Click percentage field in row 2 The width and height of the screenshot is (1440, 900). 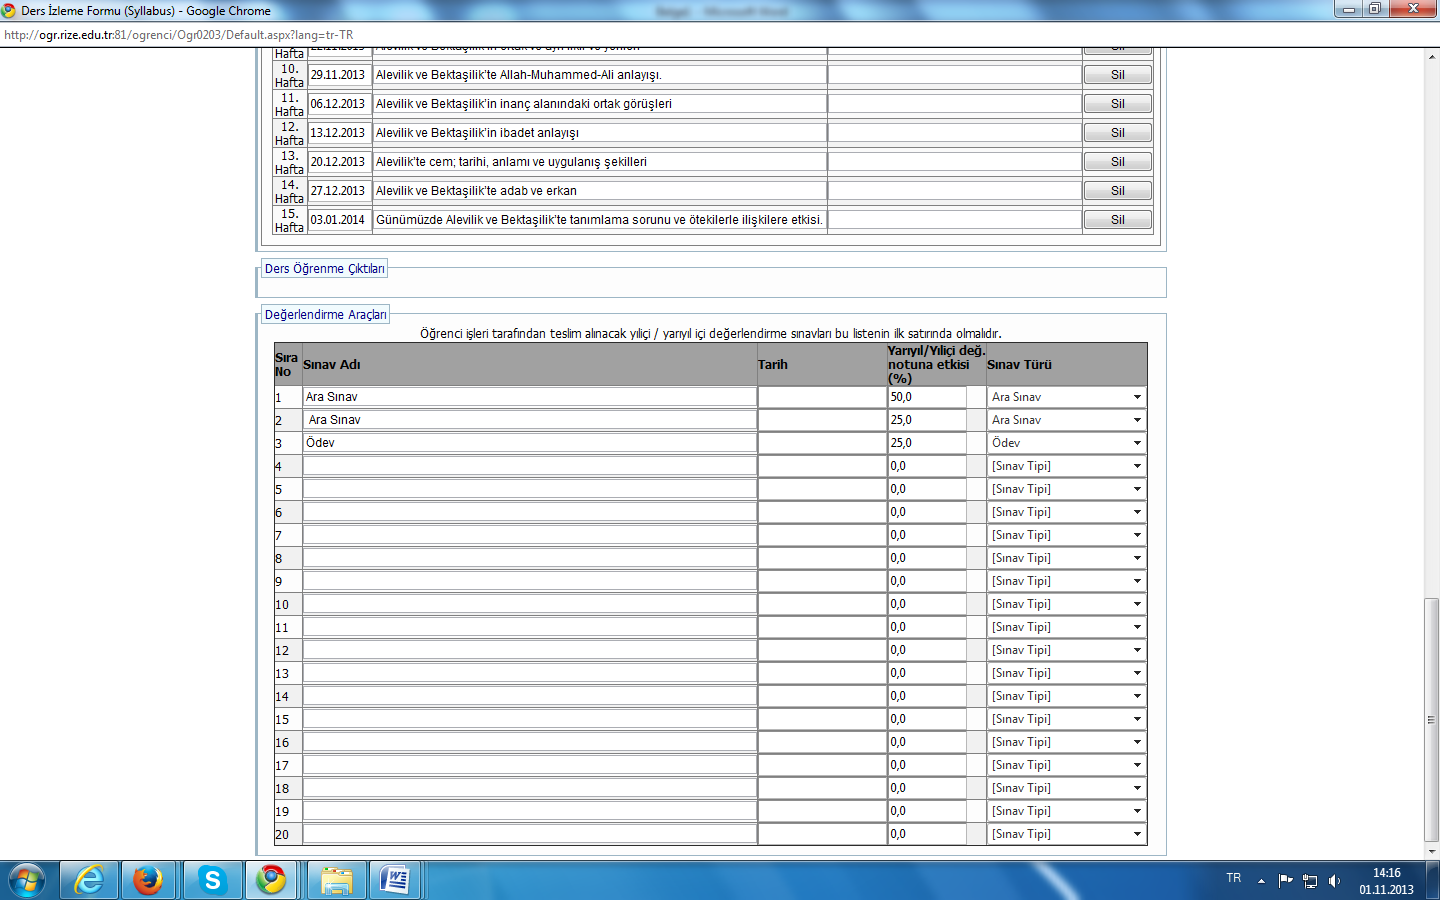927,420
